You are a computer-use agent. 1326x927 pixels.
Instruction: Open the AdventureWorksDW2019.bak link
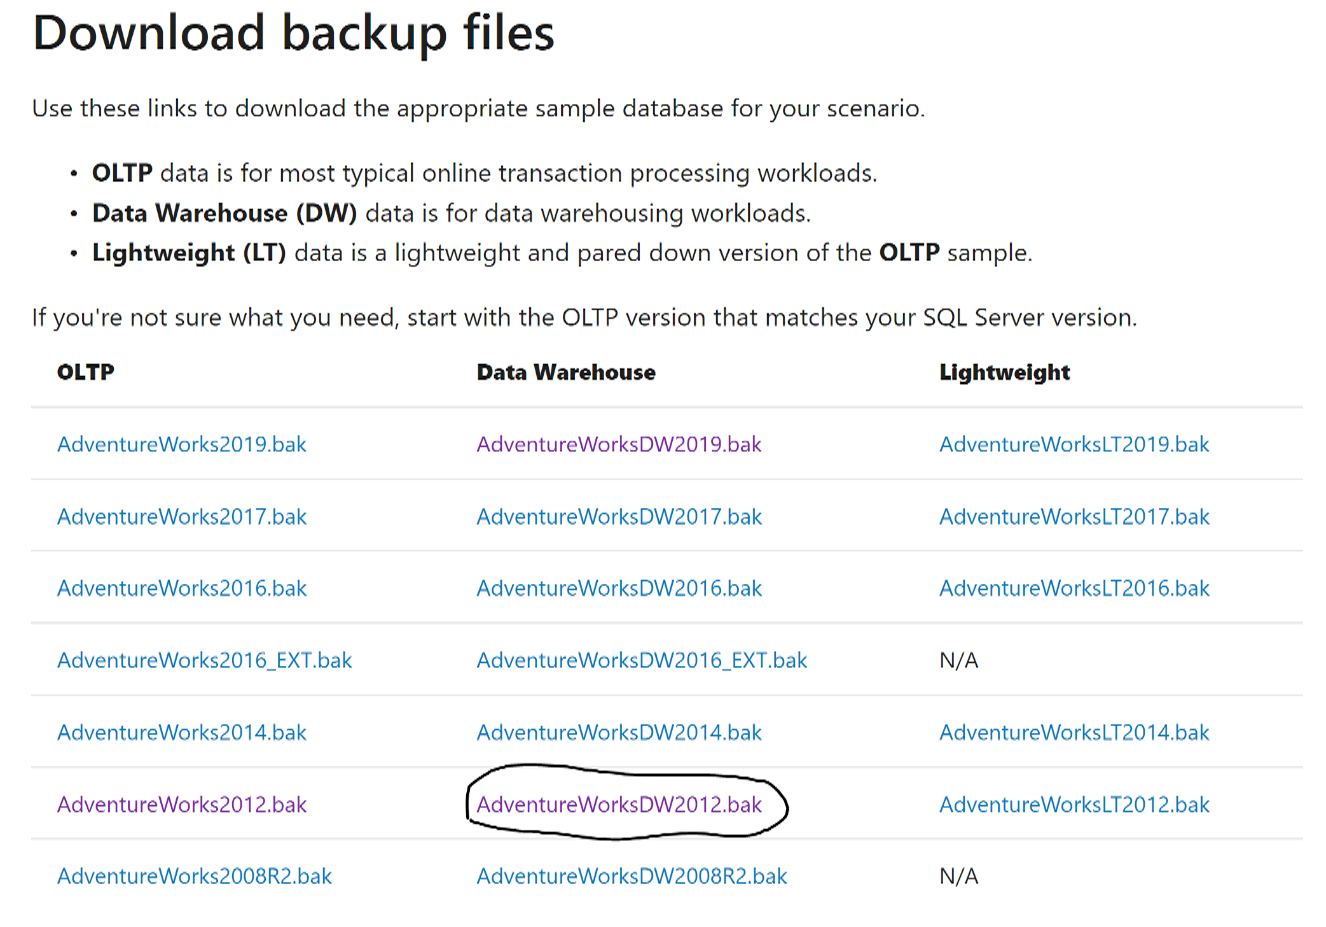click(618, 444)
